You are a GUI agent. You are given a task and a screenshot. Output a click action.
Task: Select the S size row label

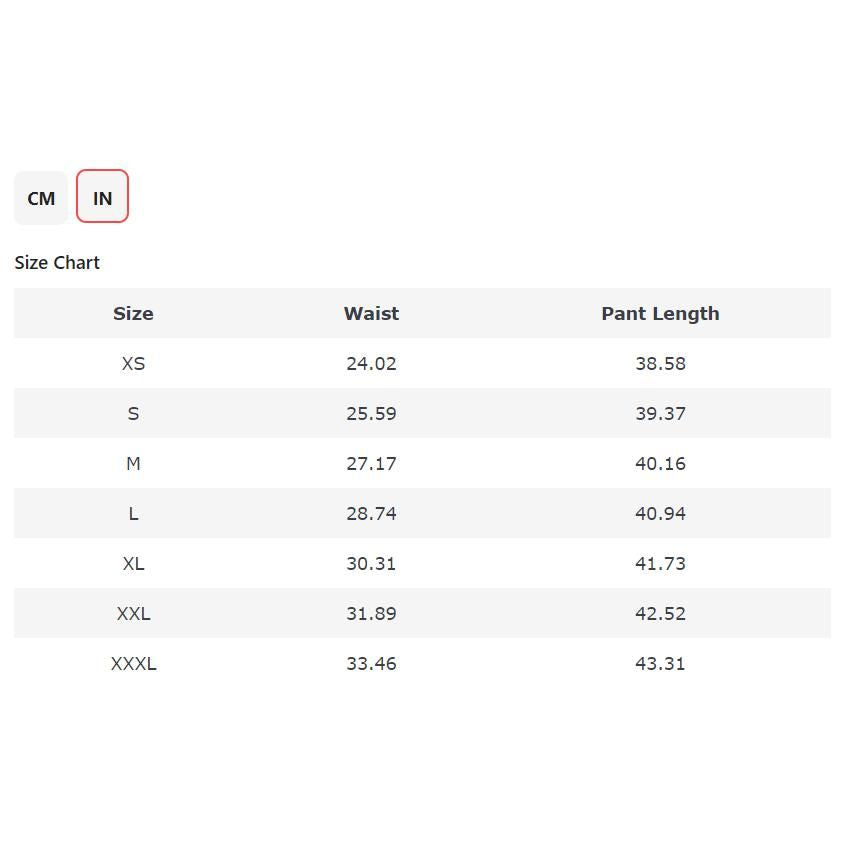pyautogui.click(x=133, y=414)
